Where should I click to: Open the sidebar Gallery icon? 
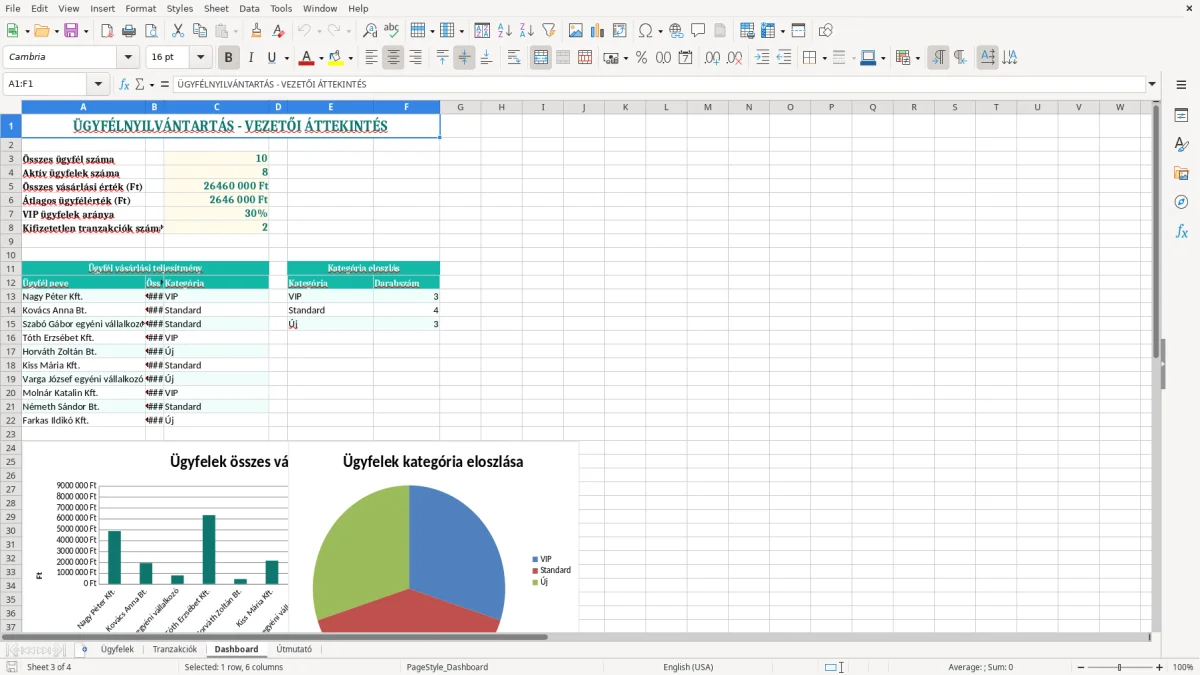[x=1181, y=173]
